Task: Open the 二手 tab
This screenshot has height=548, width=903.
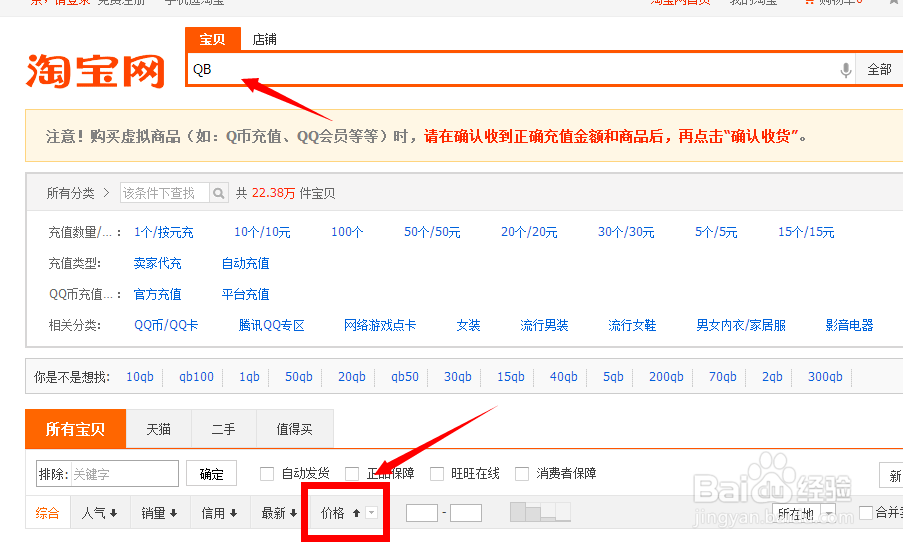Action: (223, 429)
